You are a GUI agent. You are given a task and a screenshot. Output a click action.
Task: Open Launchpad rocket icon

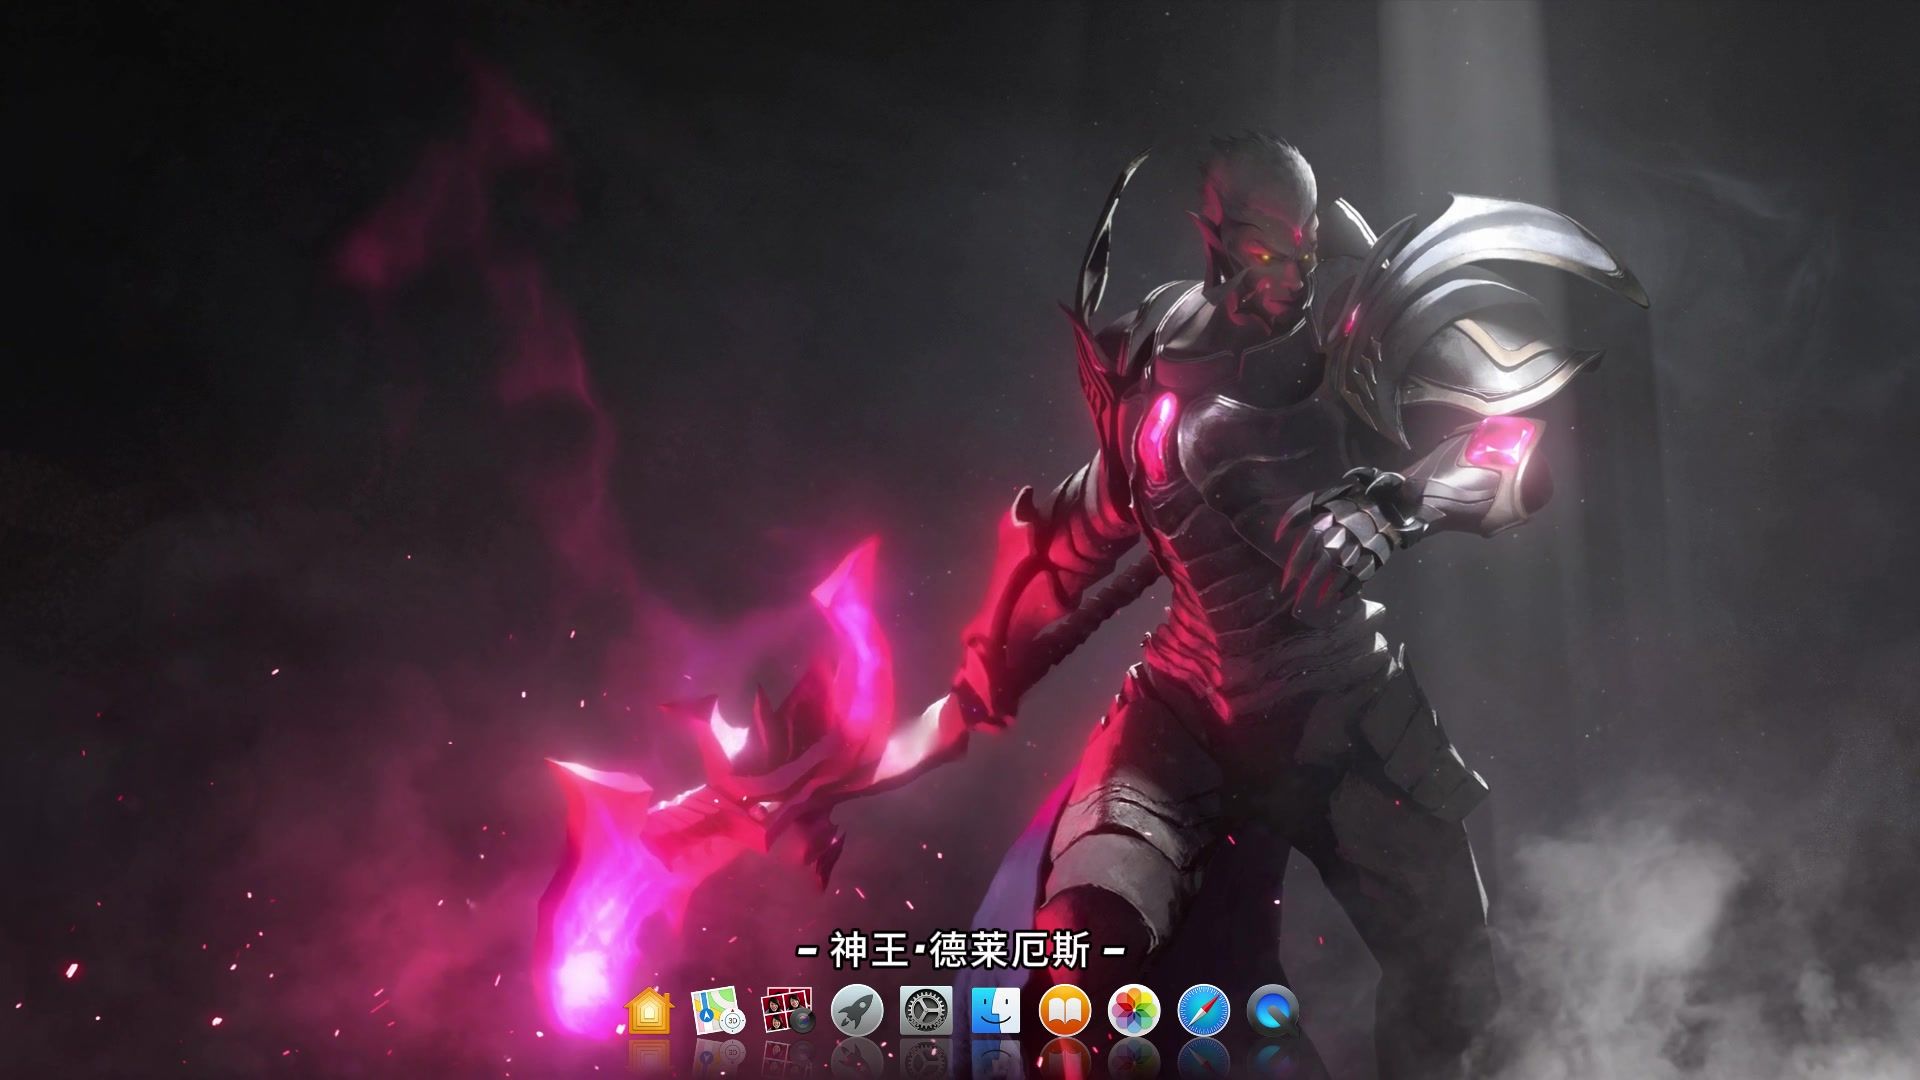(857, 1011)
